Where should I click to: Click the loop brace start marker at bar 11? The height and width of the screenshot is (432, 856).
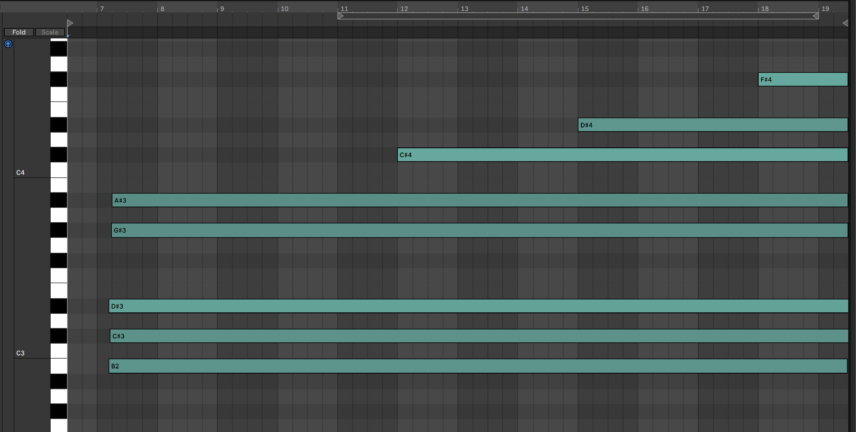tap(341, 16)
